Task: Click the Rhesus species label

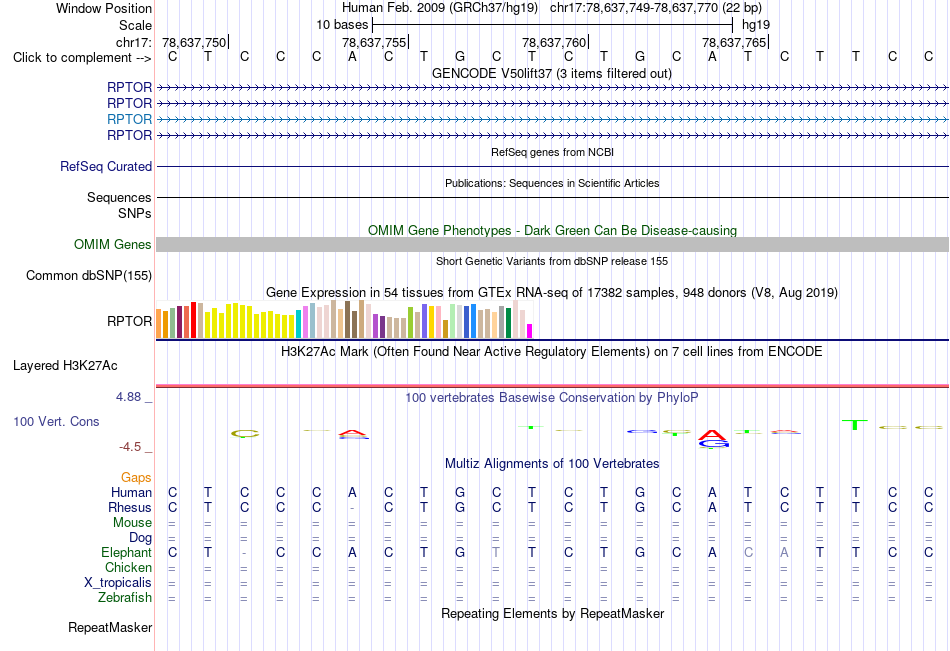Action: click(130, 507)
